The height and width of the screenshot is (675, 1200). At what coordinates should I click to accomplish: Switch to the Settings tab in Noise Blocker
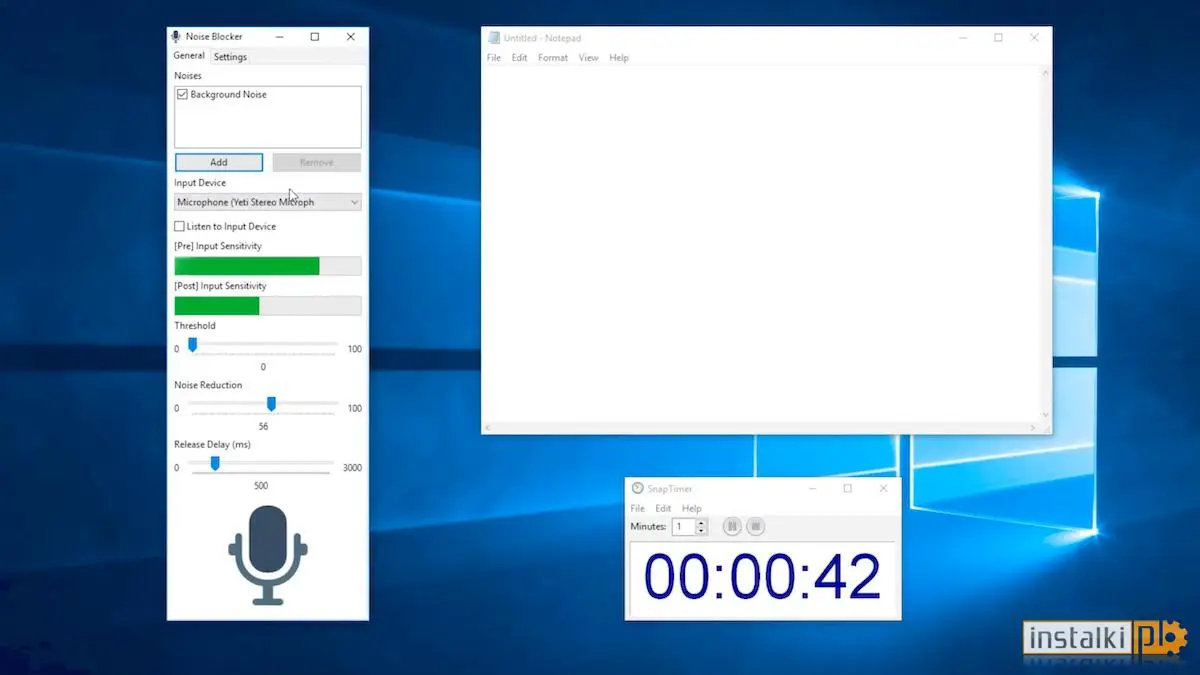pos(230,57)
